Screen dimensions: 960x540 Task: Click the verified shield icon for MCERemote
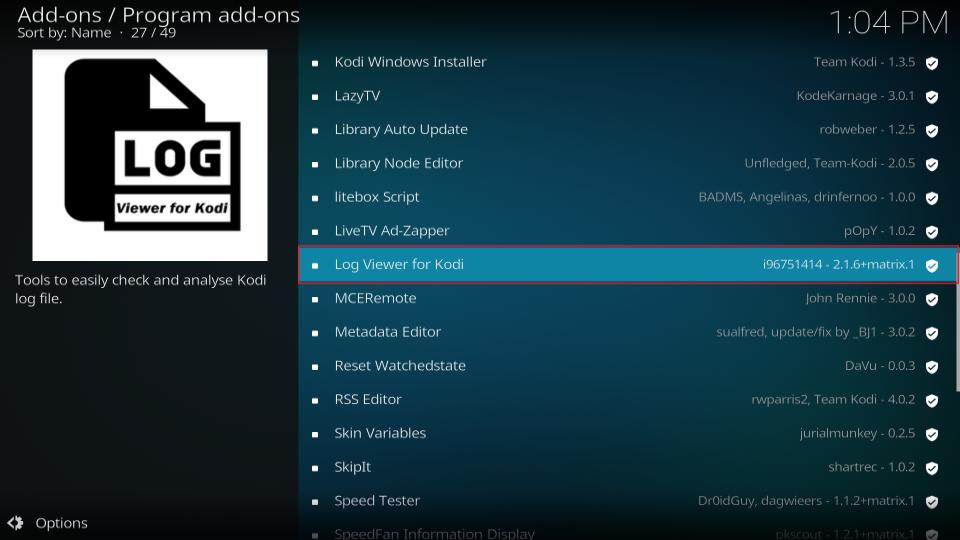[x=932, y=299]
